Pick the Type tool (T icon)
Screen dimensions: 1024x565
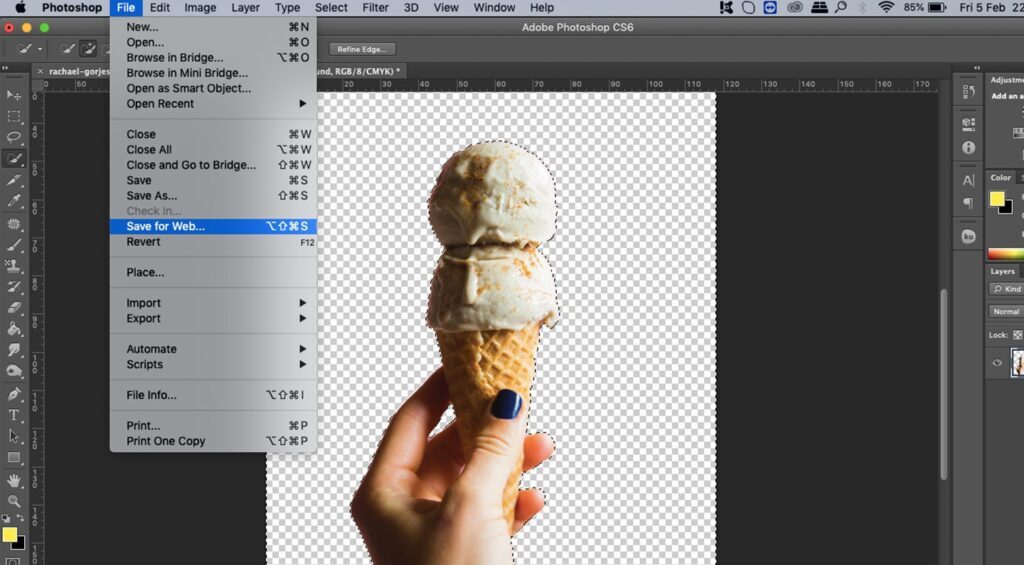[x=14, y=415]
